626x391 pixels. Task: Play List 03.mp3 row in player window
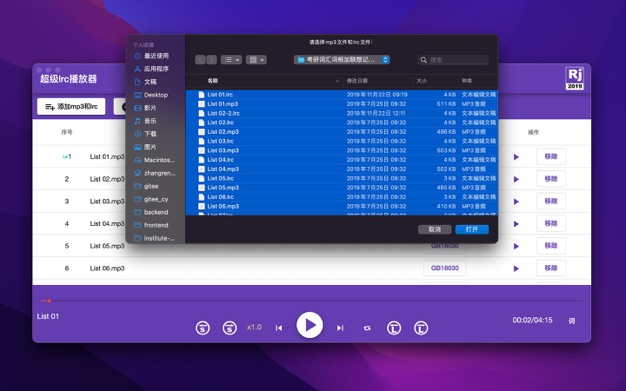click(x=516, y=202)
